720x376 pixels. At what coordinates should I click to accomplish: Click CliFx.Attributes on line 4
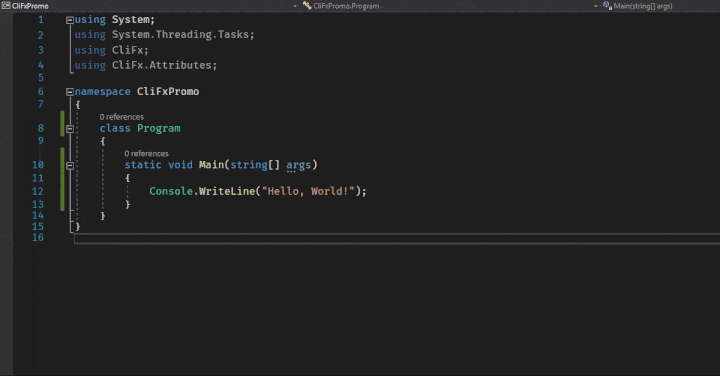(x=162, y=65)
